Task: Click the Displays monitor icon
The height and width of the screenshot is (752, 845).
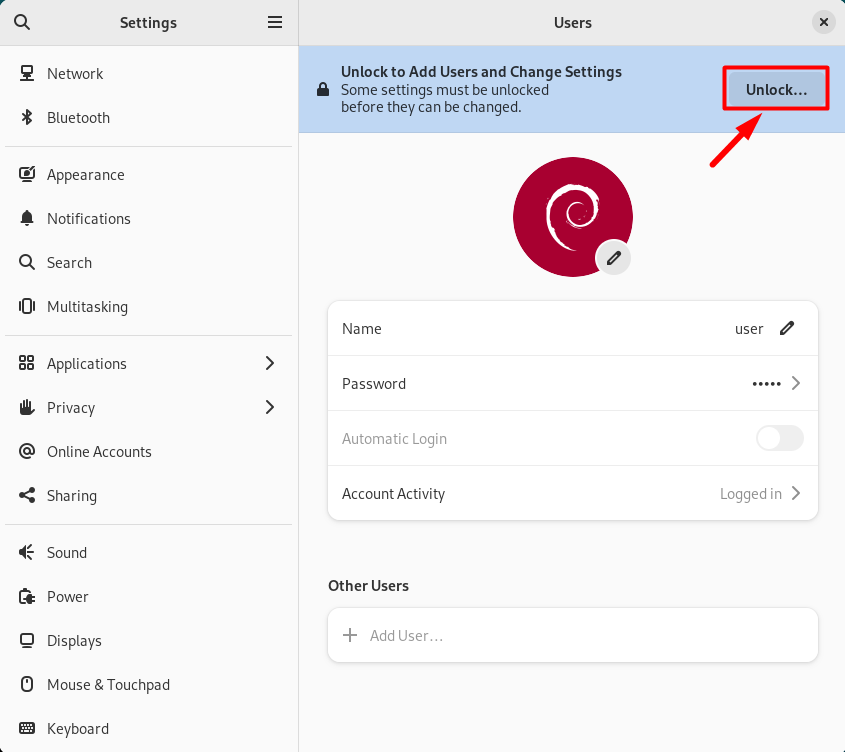Action: point(26,640)
